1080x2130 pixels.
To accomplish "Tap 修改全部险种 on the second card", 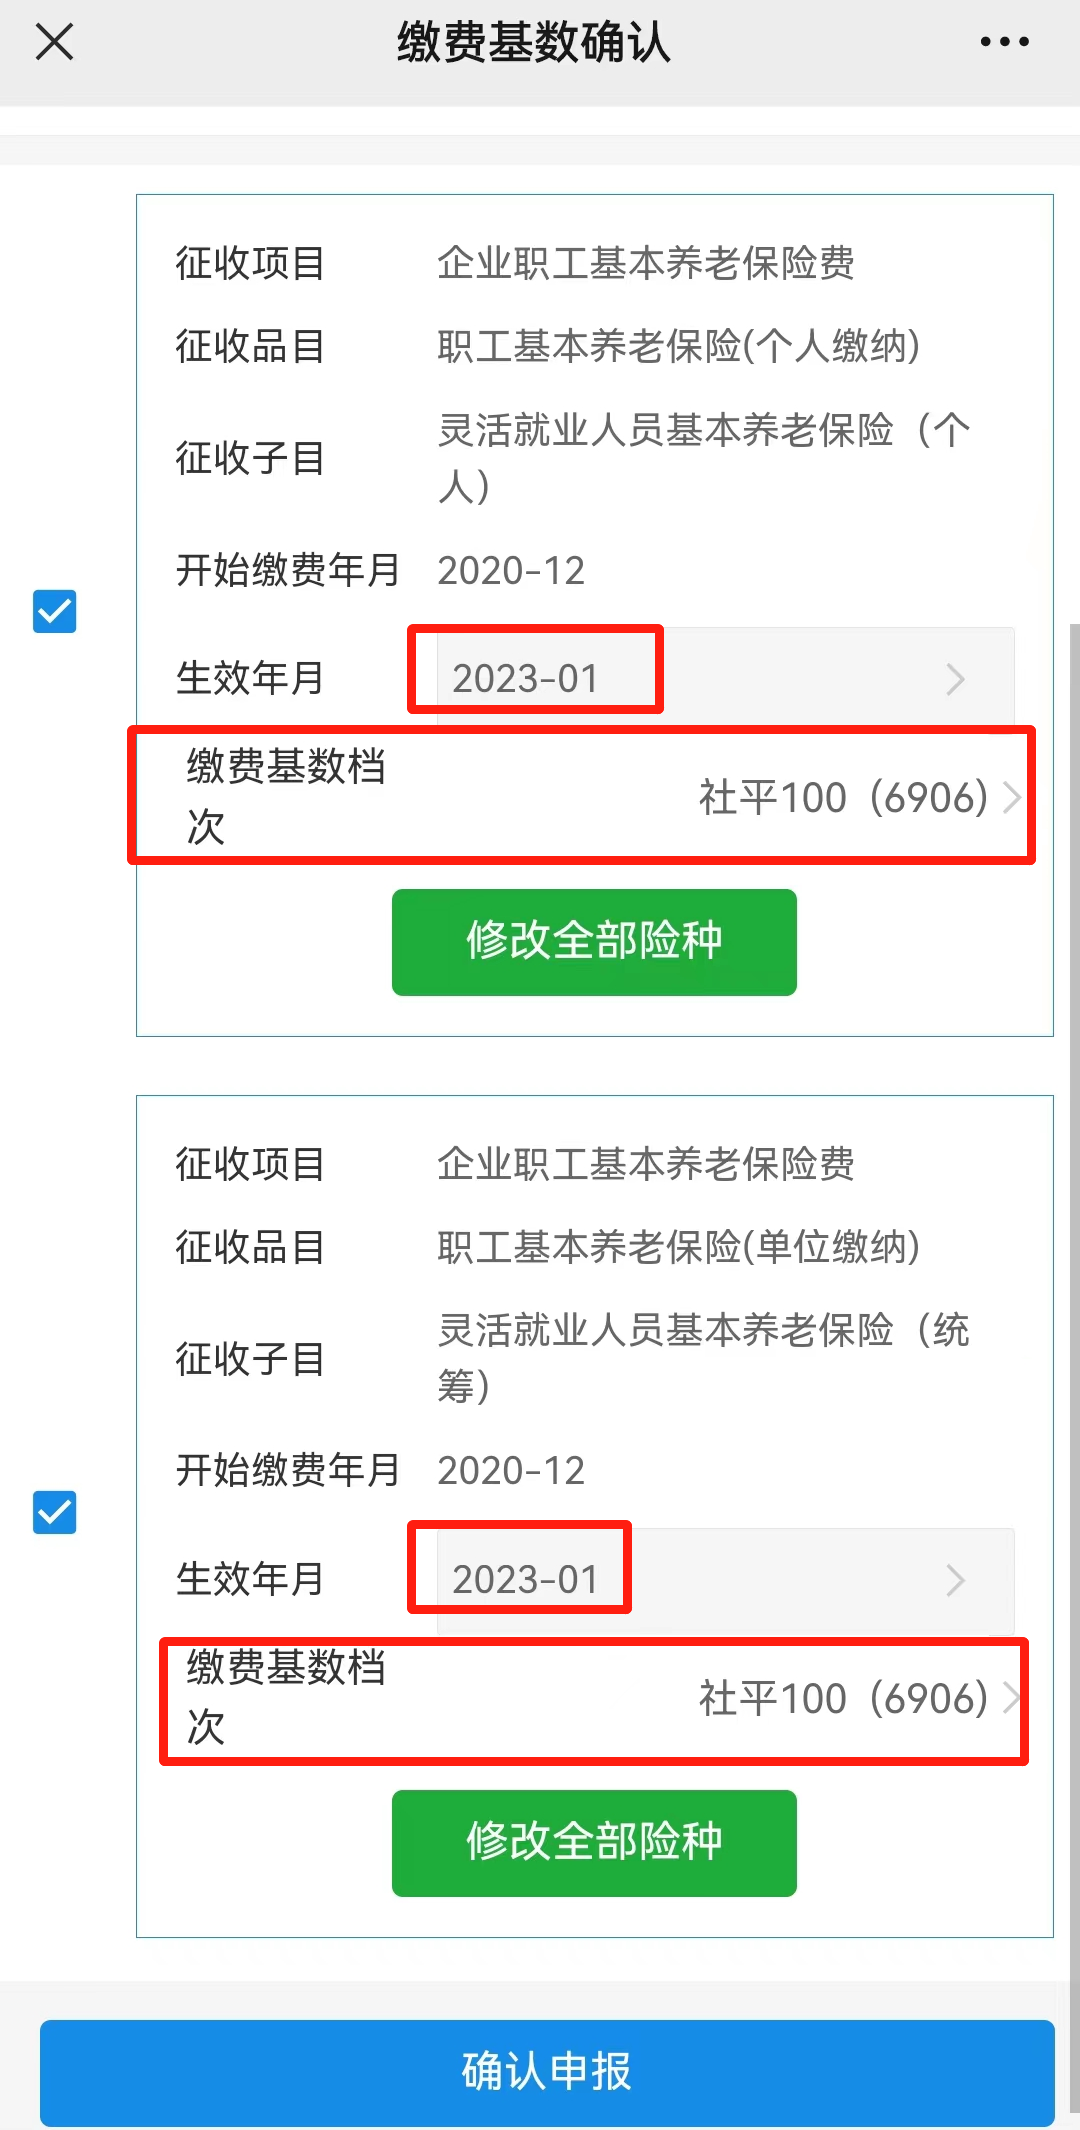I will point(594,1843).
